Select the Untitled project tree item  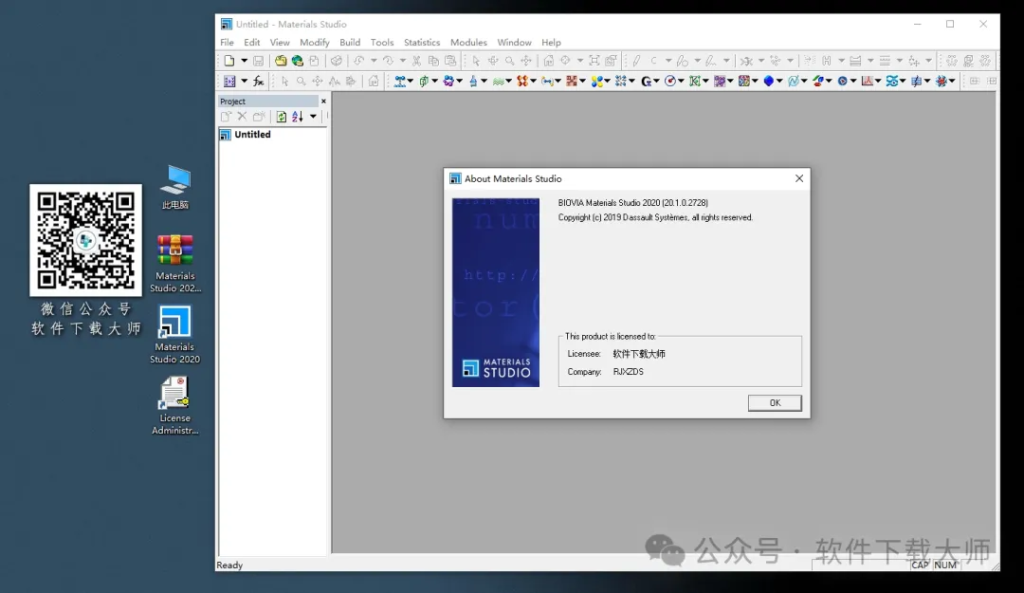[x=252, y=135]
